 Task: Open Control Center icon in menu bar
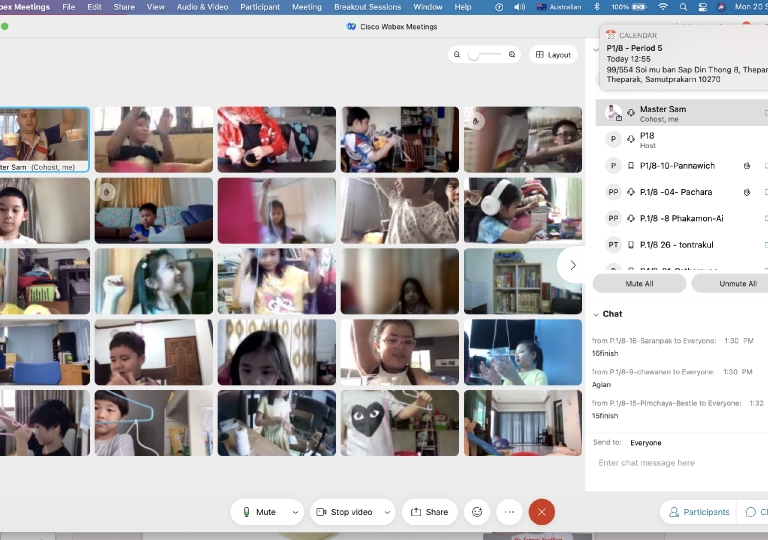tap(702, 7)
